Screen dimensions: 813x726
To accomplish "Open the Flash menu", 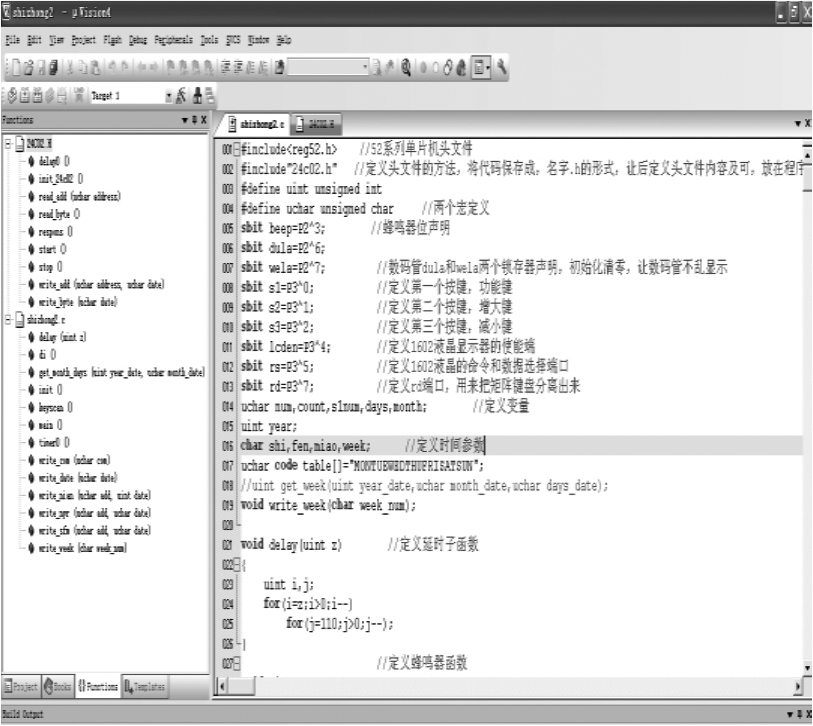I will [x=113, y=40].
